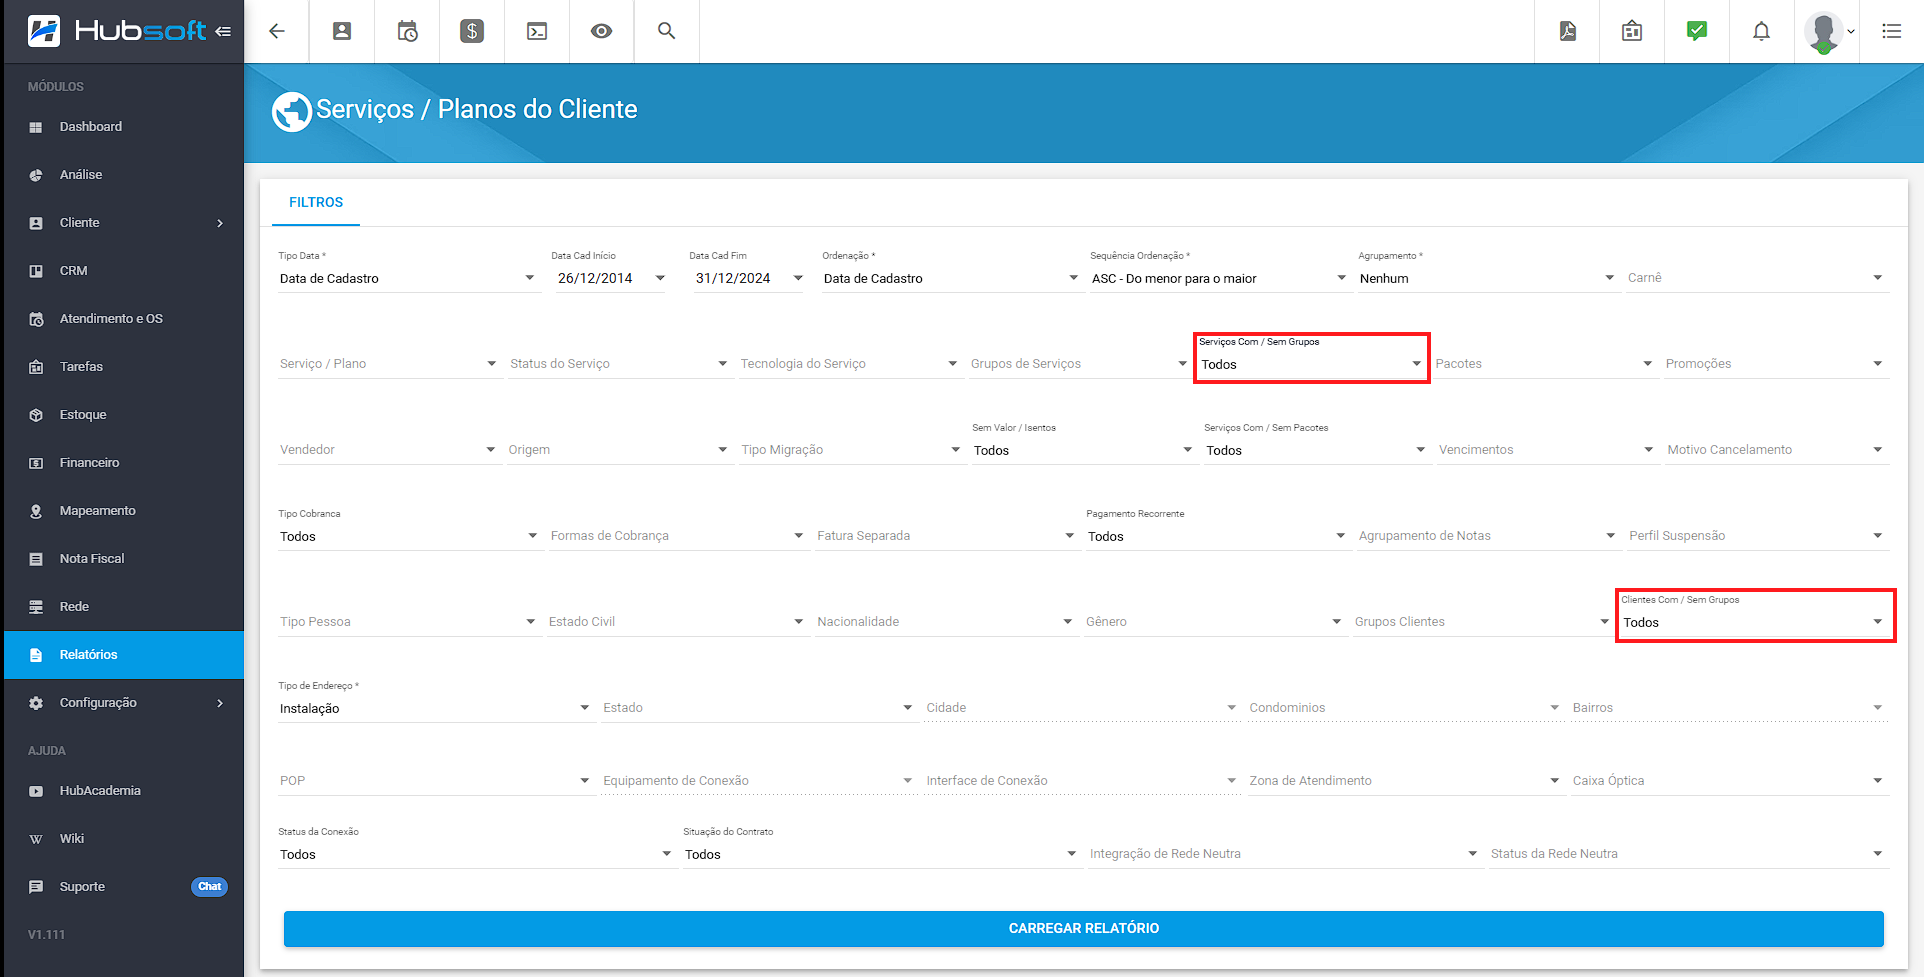Click the green chat check icon
The height and width of the screenshot is (977, 1924).
point(1697,31)
